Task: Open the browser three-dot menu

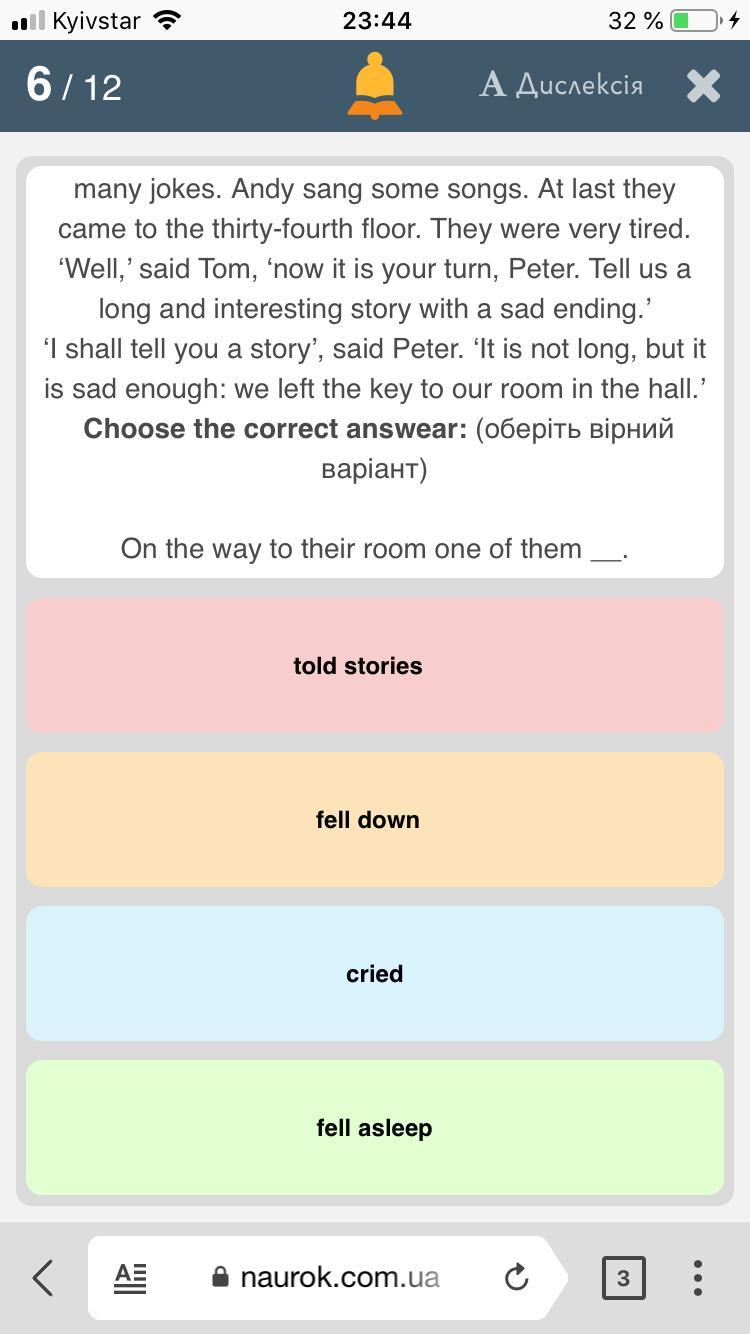Action: click(x=698, y=1278)
